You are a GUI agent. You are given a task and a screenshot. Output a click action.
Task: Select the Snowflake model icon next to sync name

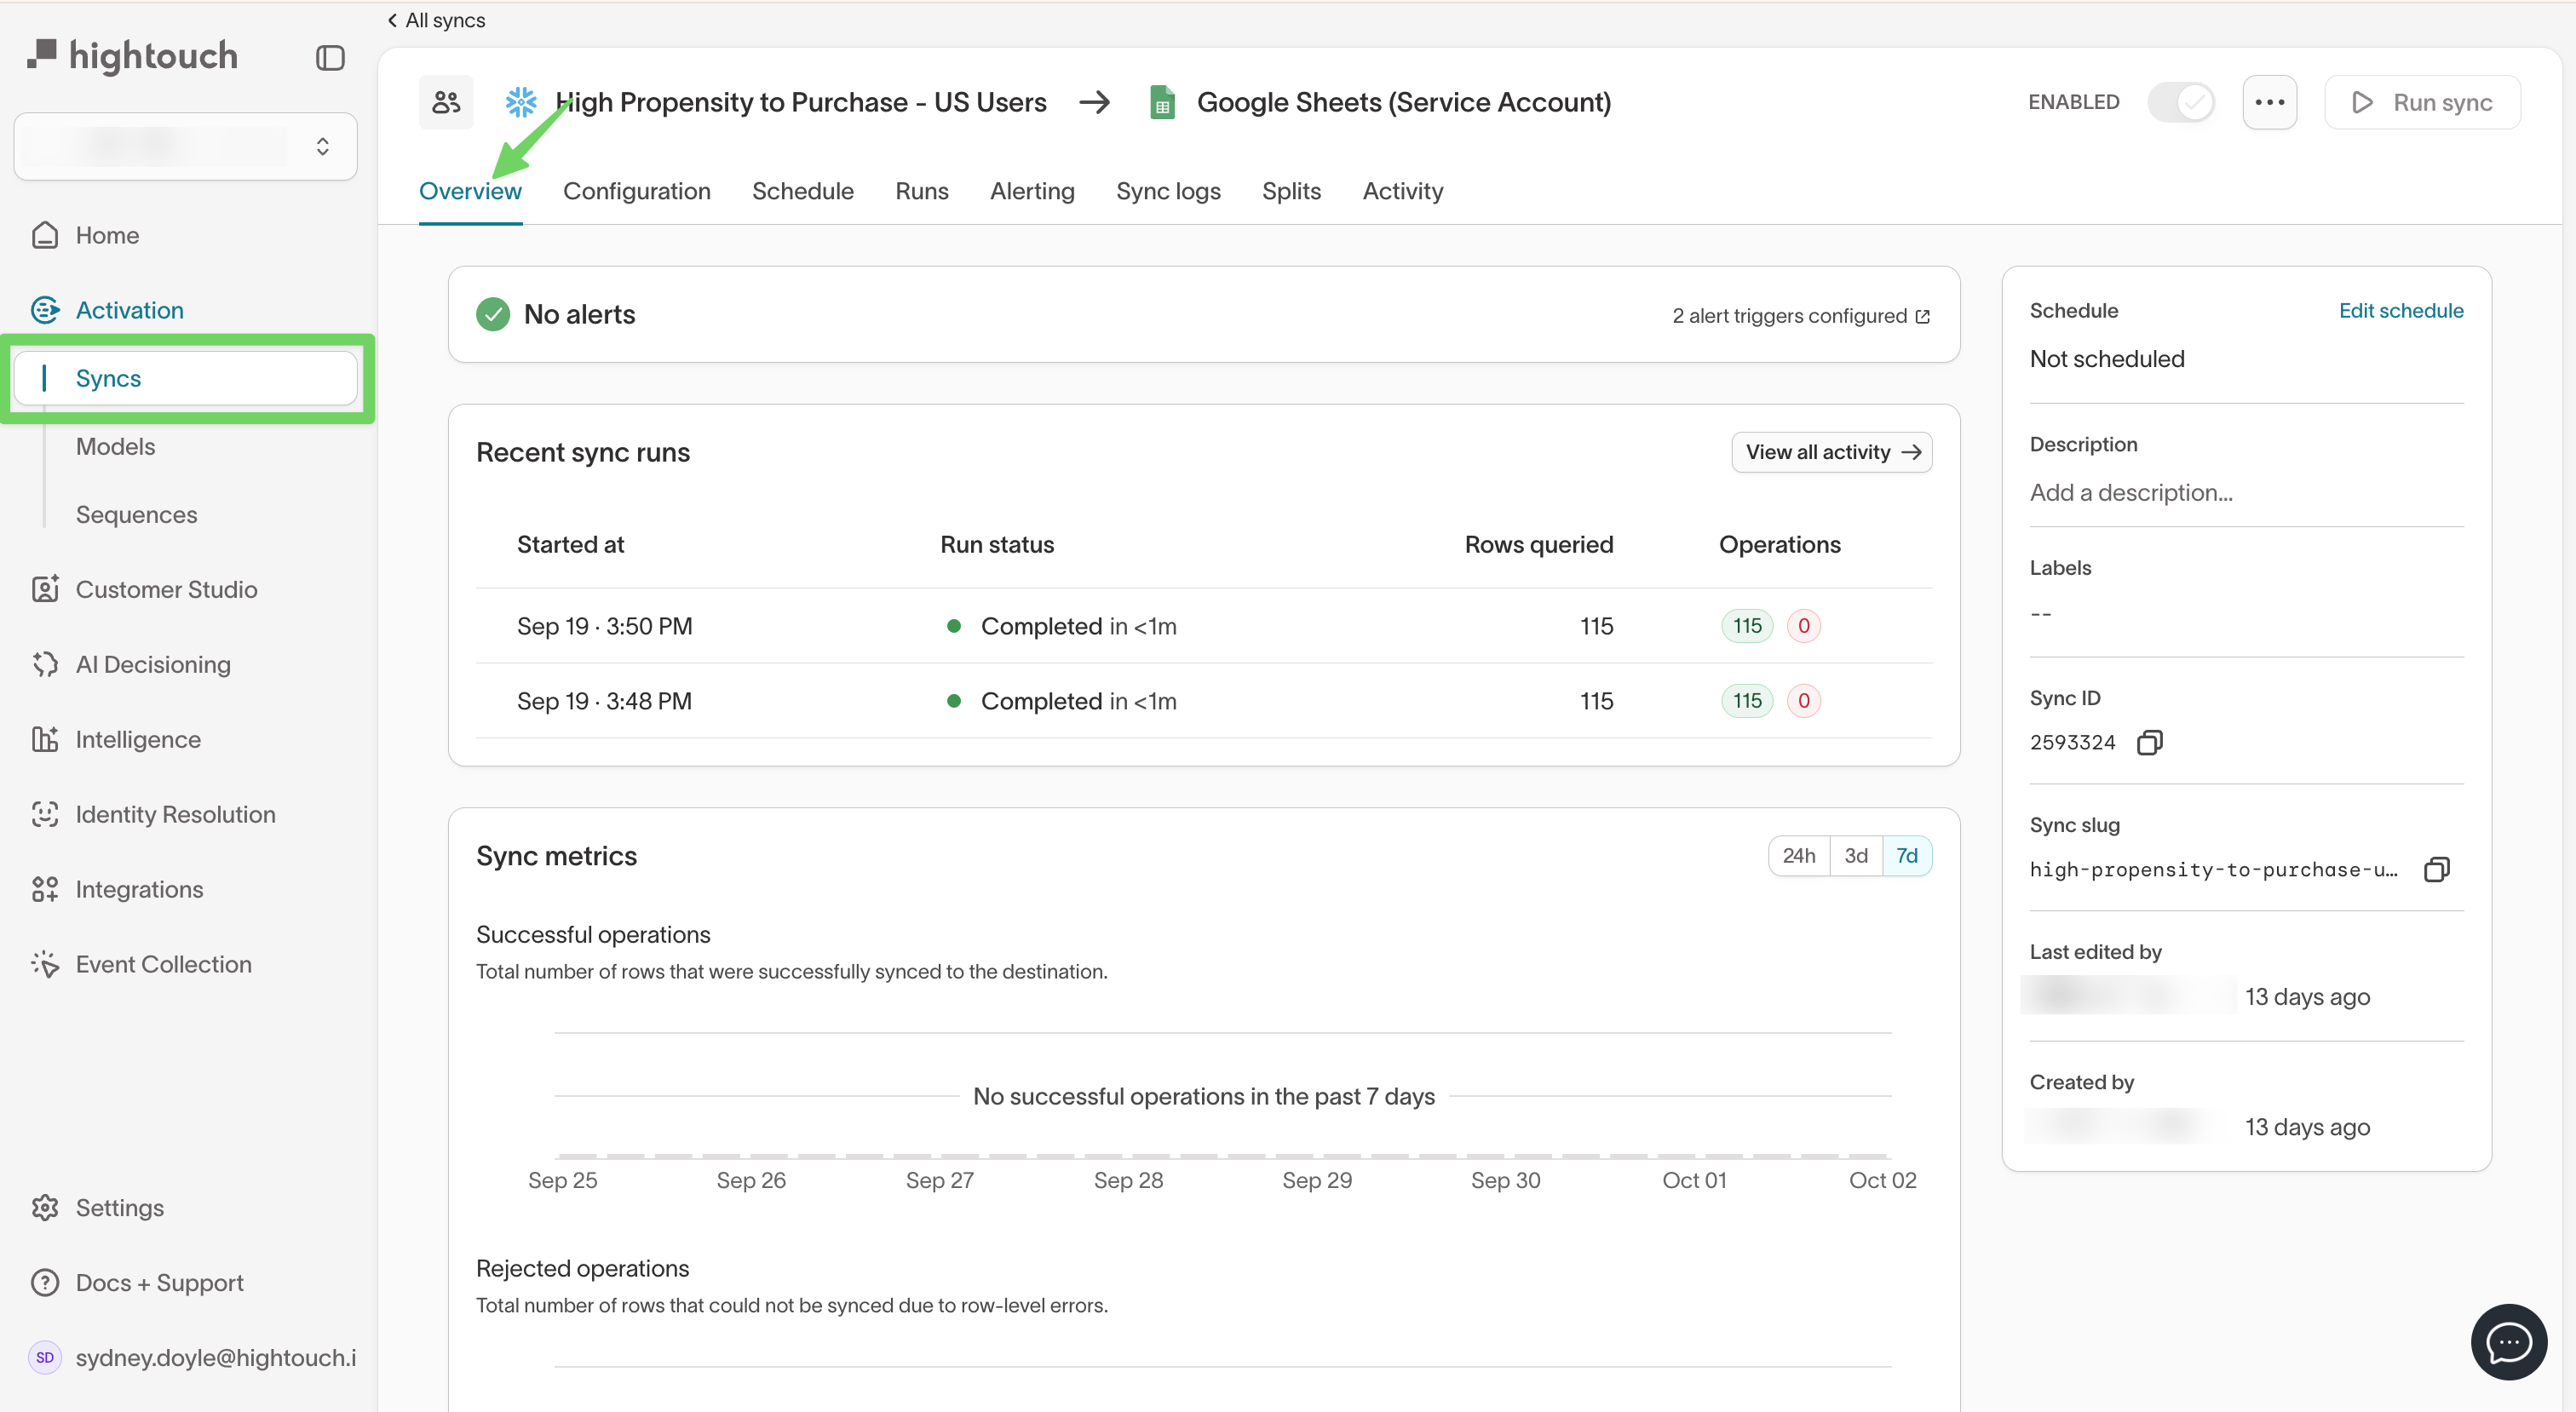pos(520,101)
